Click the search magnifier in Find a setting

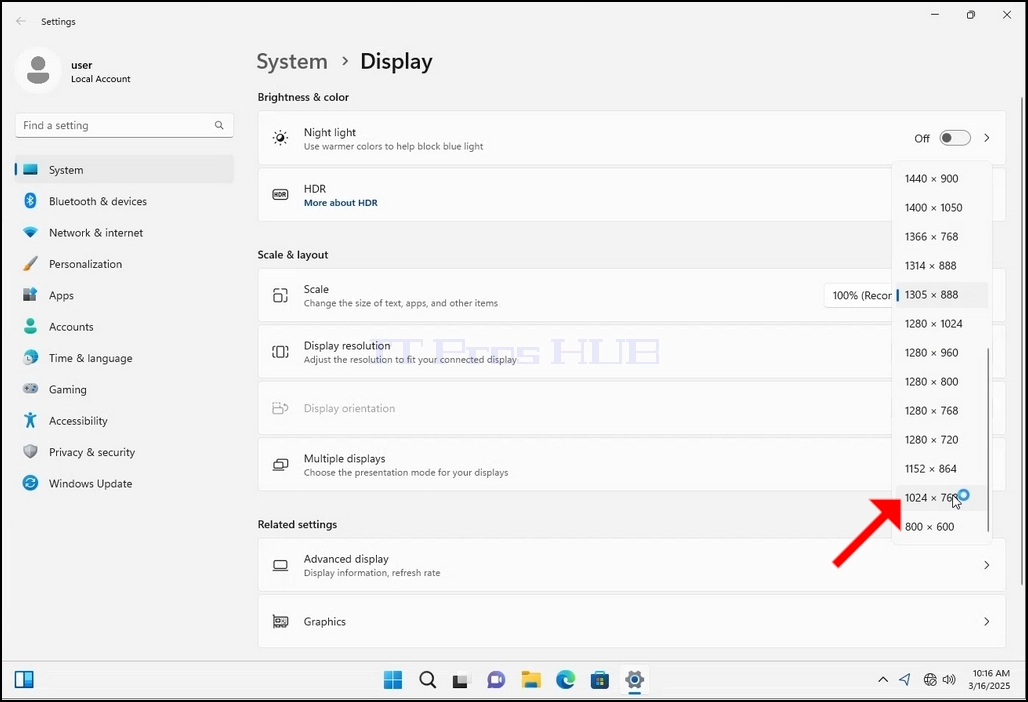[x=219, y=125]
